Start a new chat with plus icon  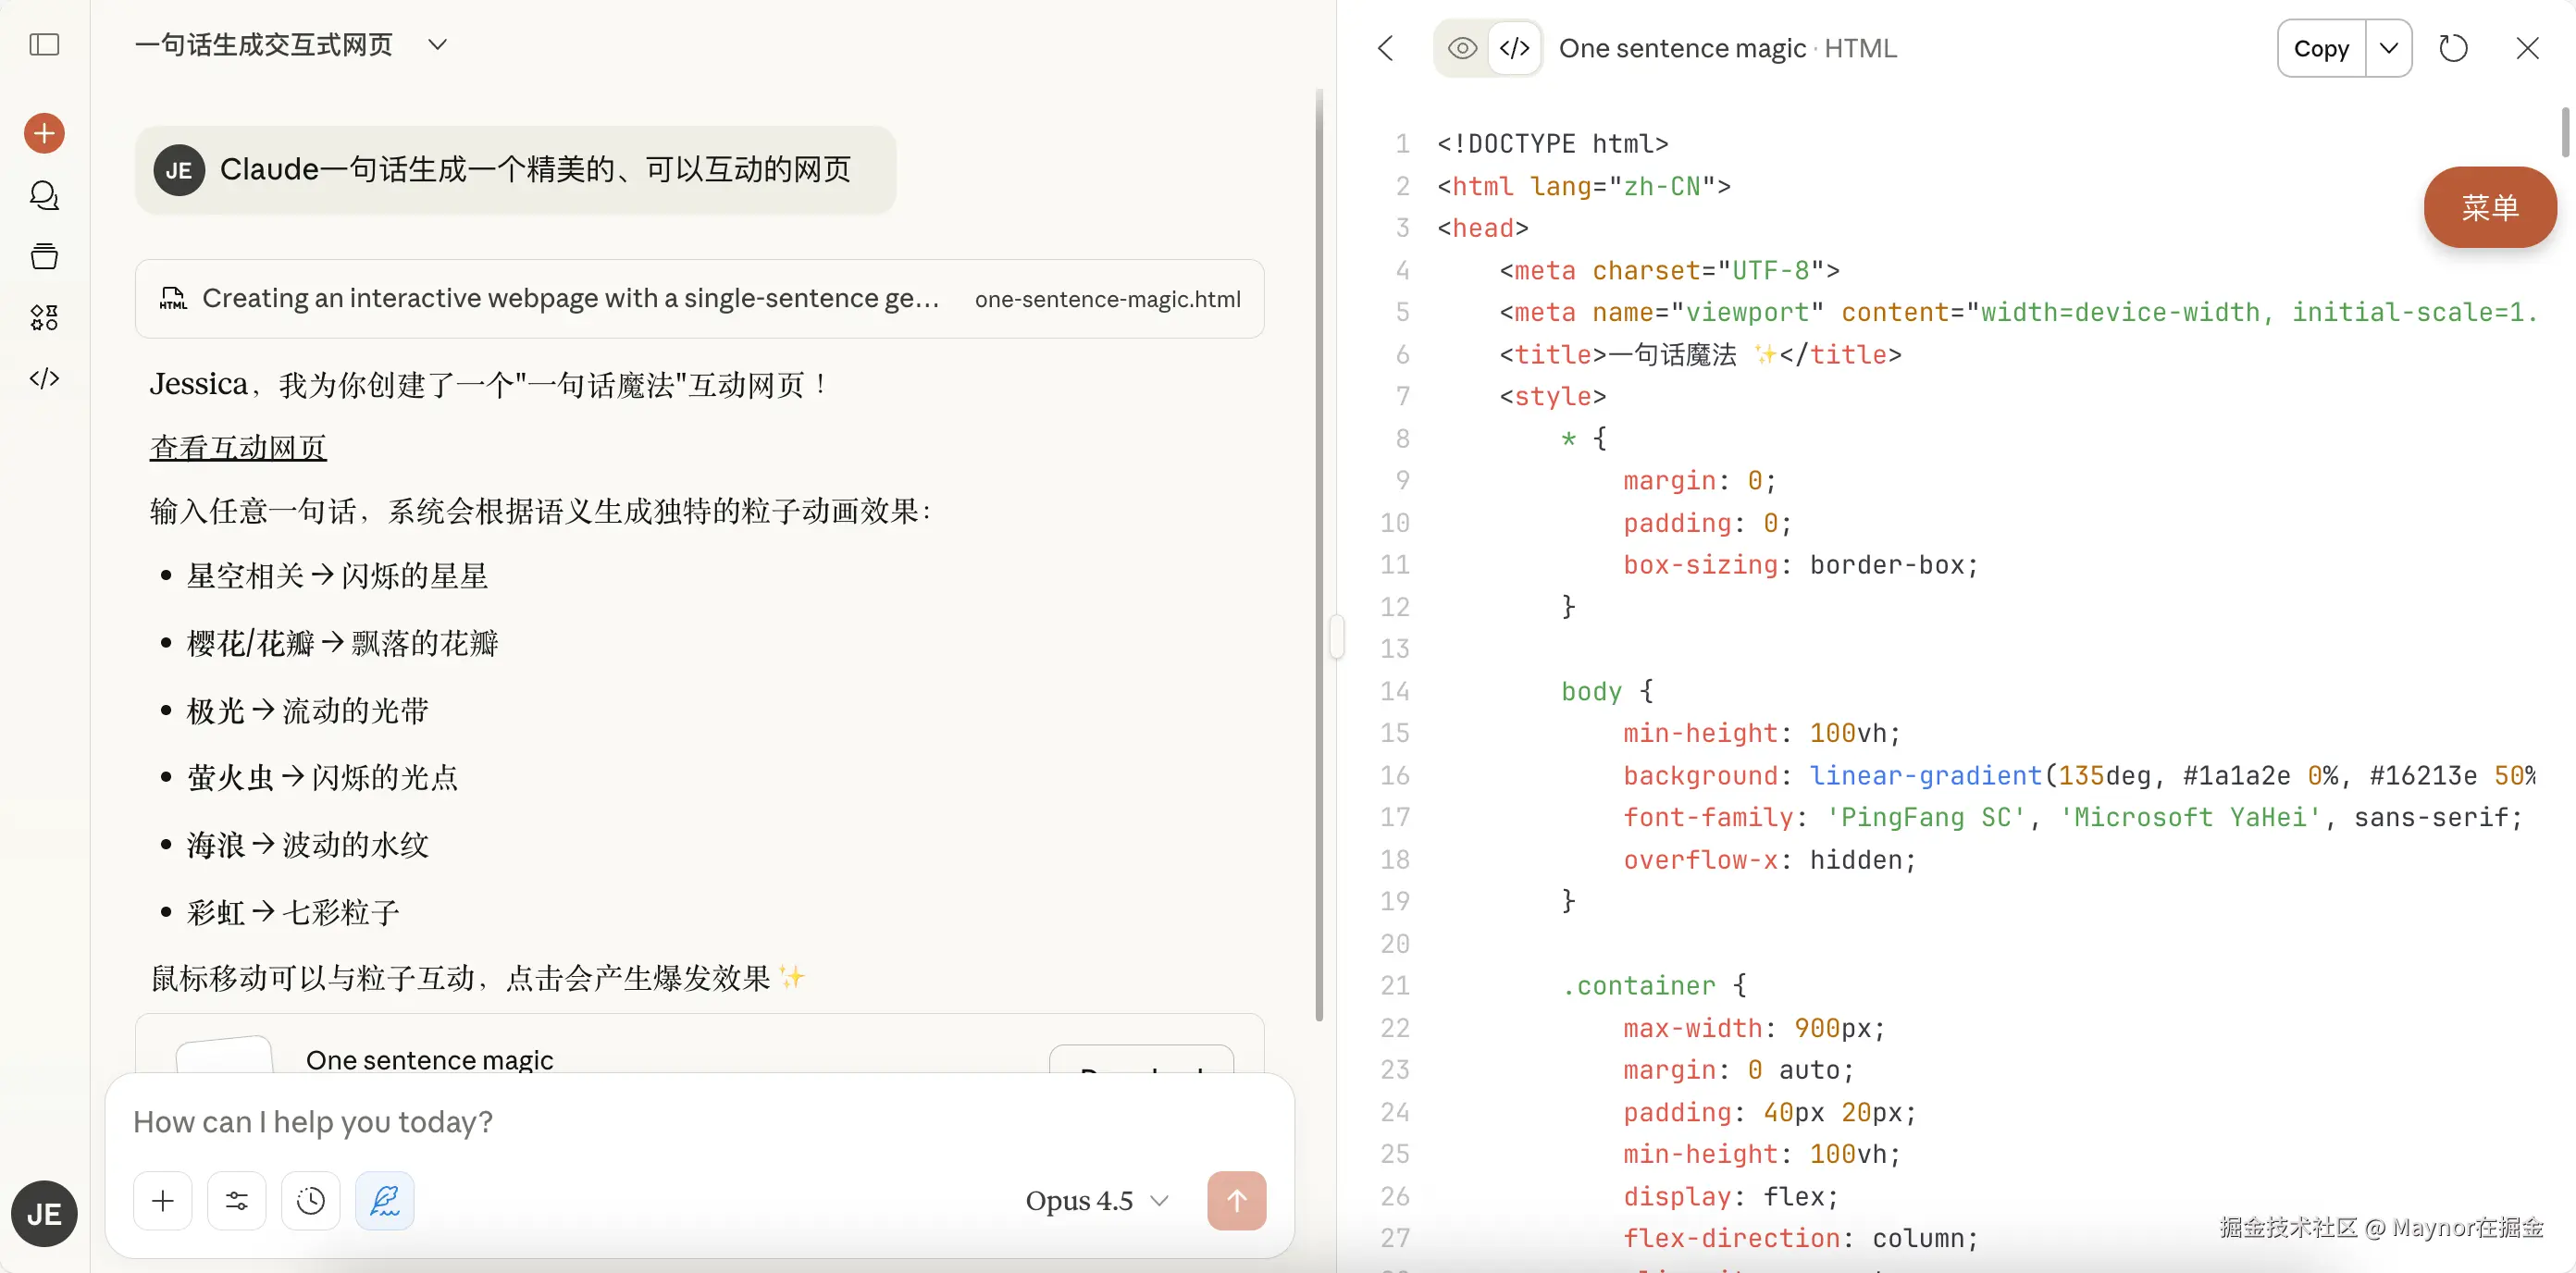[x=44, y=133]
